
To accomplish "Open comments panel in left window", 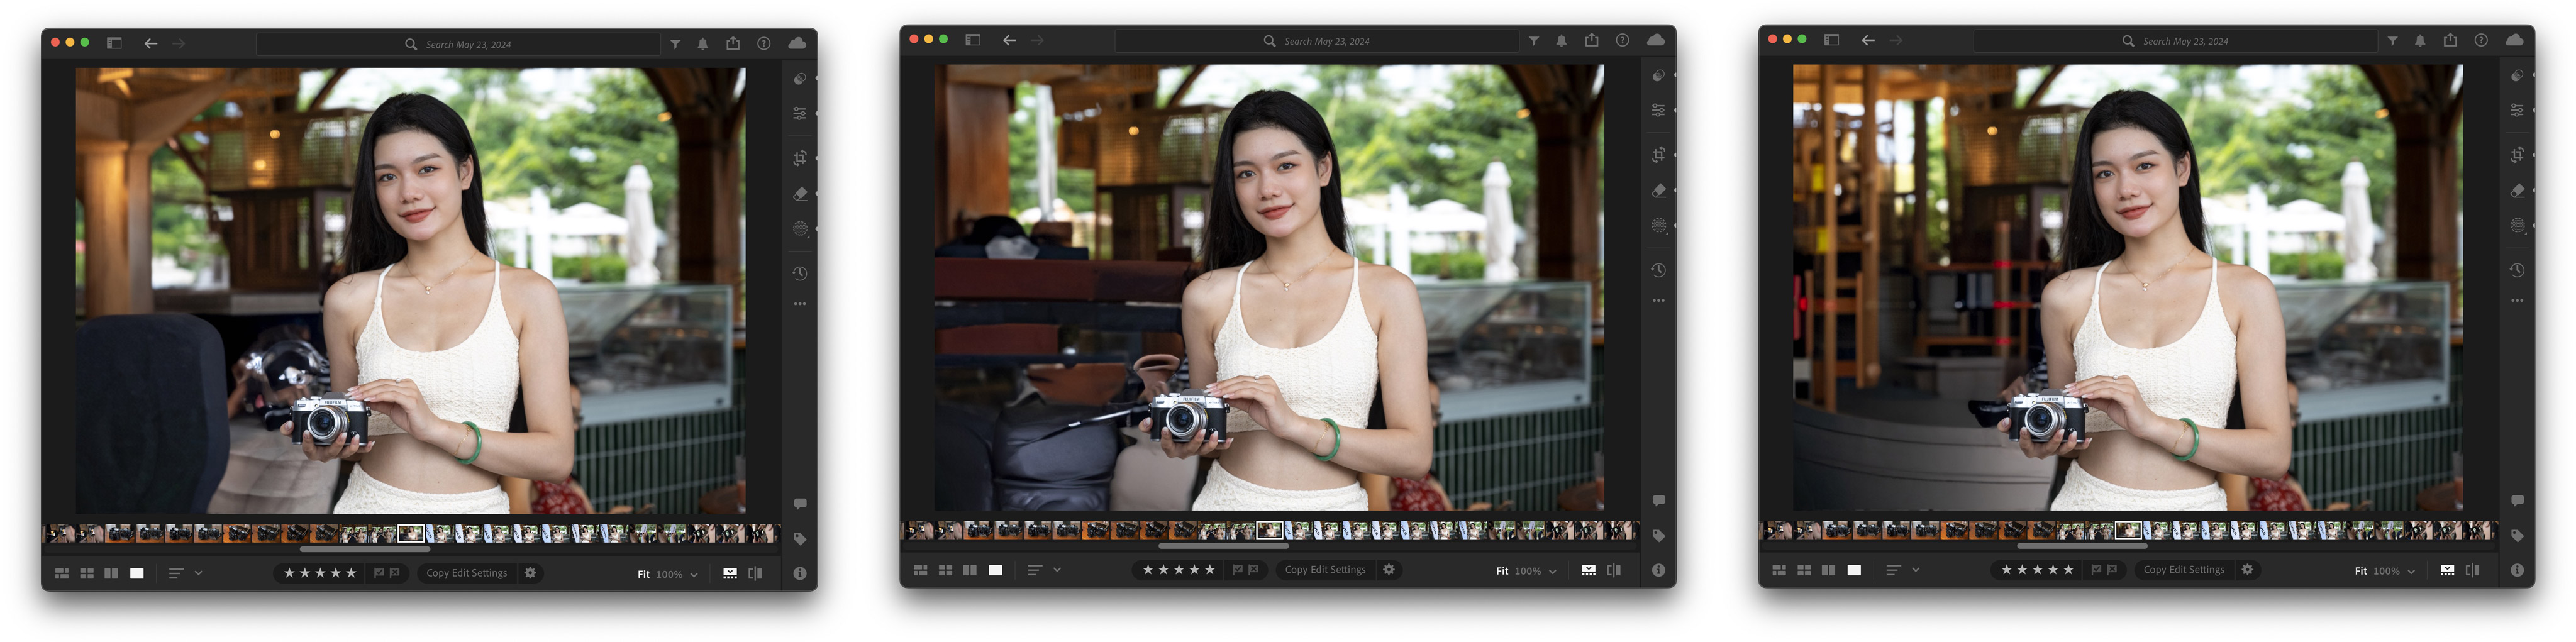I will point(800,504).
